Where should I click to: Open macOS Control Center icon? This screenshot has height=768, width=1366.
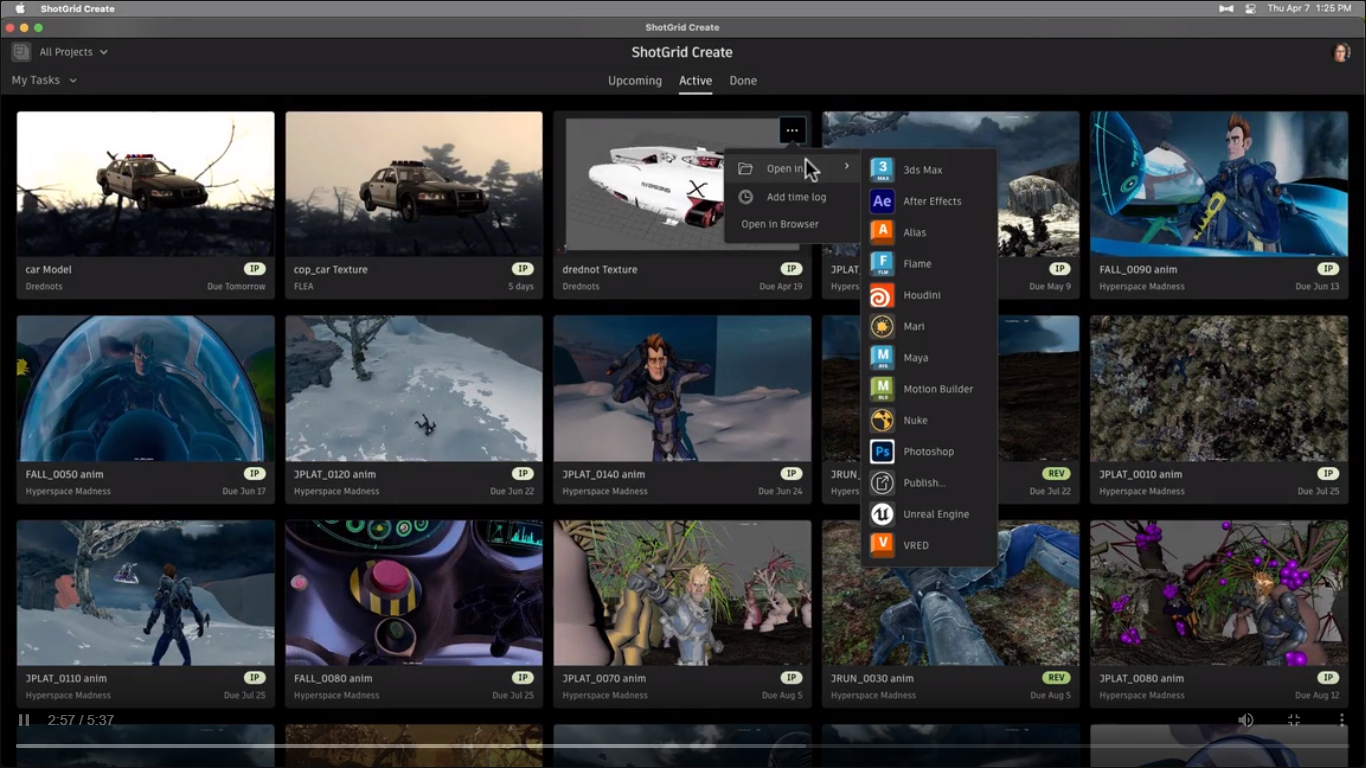tap(1250, 8)
